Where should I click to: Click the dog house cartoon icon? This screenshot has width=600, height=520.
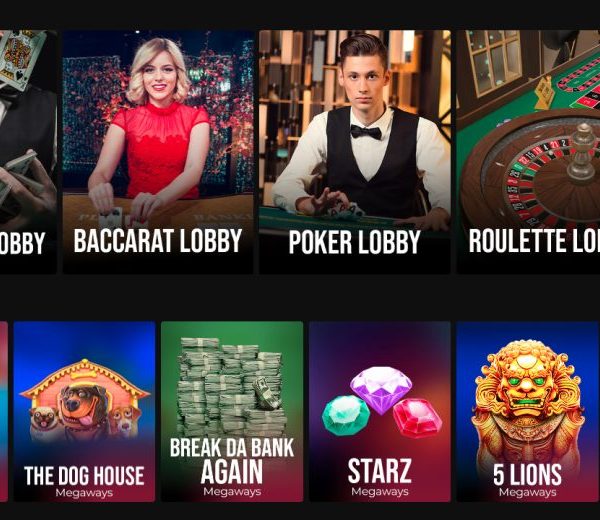click(84, 400)
